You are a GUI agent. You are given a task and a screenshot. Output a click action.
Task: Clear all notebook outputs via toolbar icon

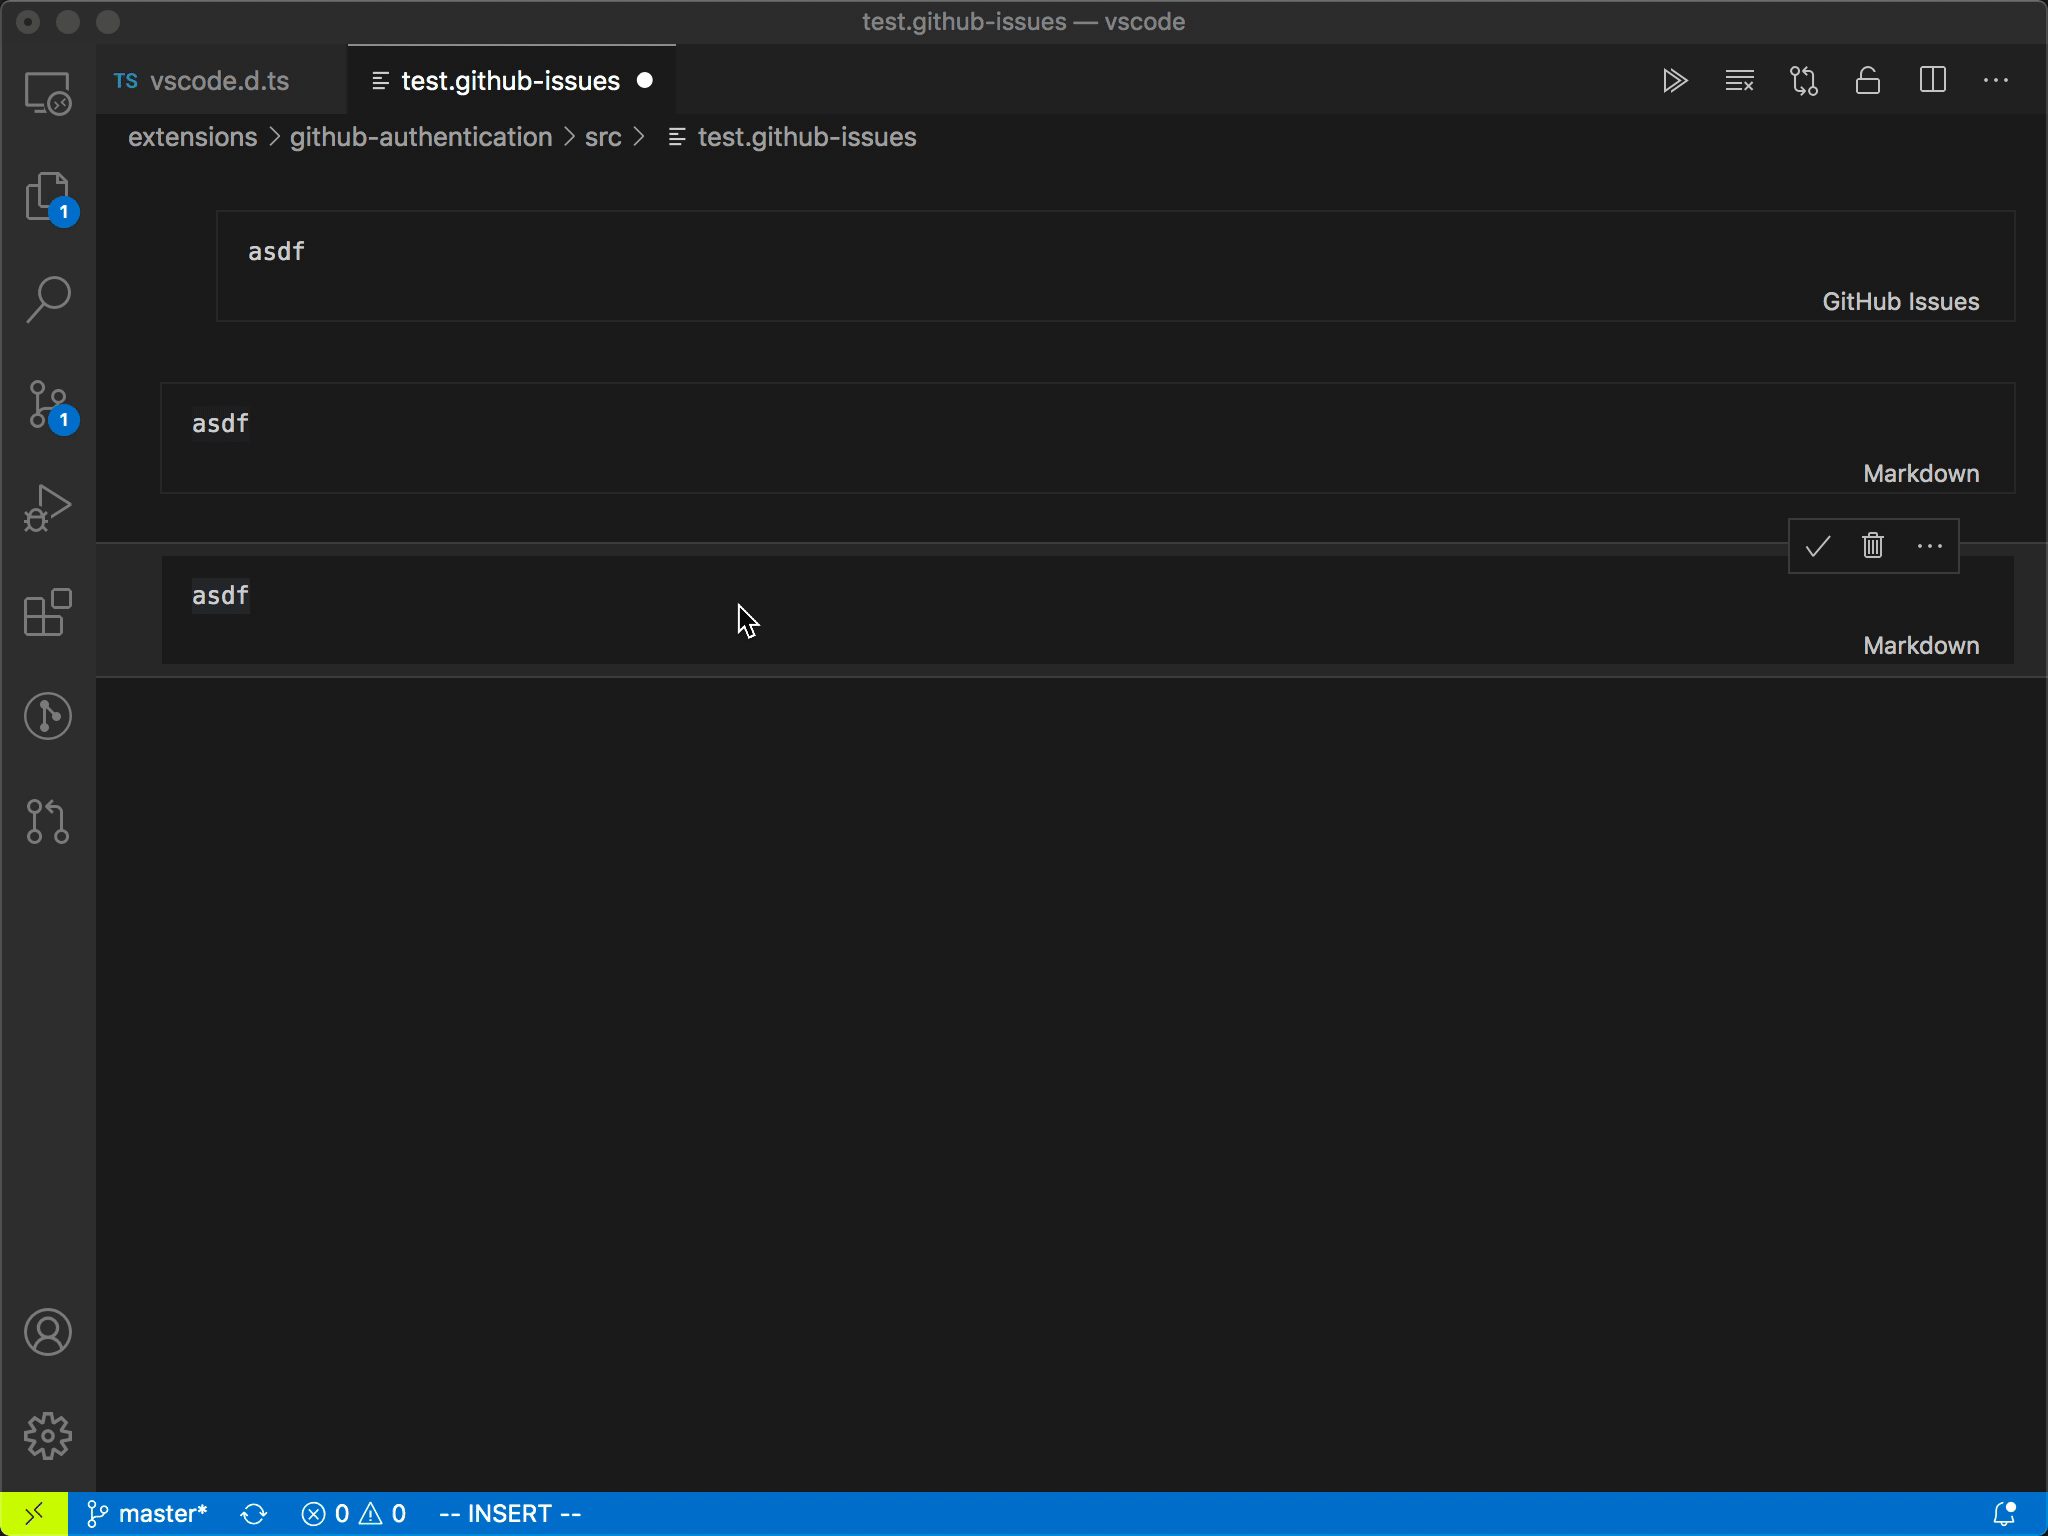point(1739,80)
